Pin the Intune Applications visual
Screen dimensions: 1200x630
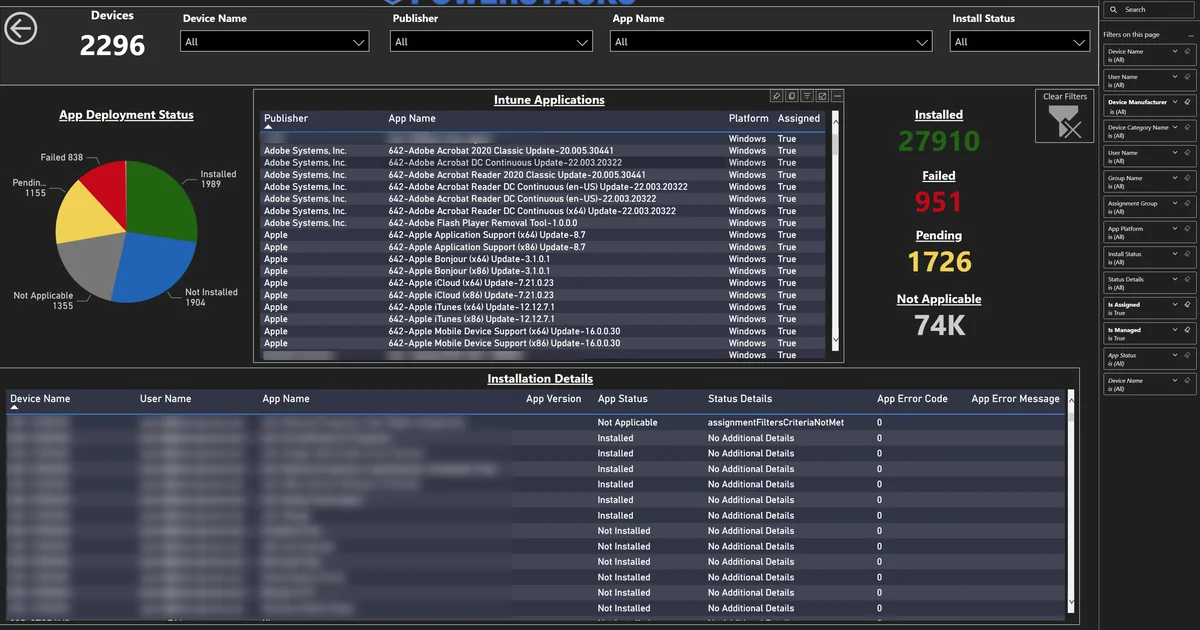776,96
